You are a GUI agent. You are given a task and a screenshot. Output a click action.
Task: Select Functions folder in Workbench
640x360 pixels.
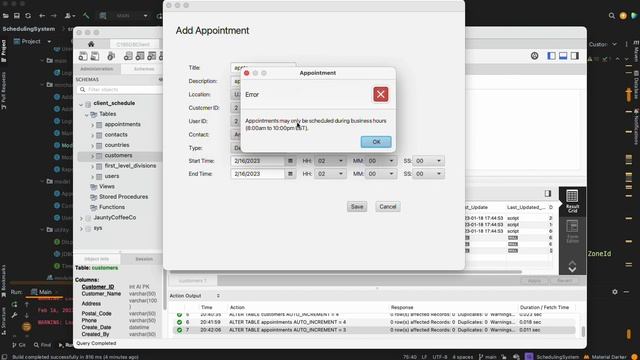(111, 207)
